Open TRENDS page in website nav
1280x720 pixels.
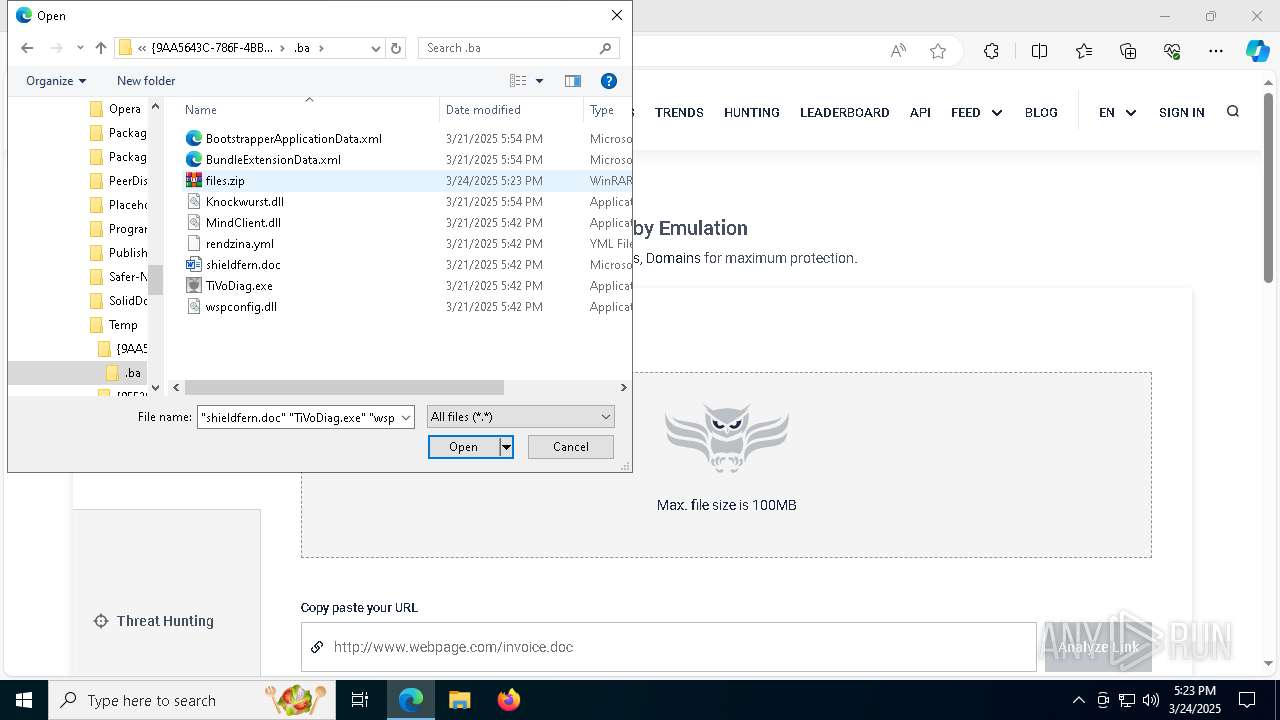click(679, 113)
